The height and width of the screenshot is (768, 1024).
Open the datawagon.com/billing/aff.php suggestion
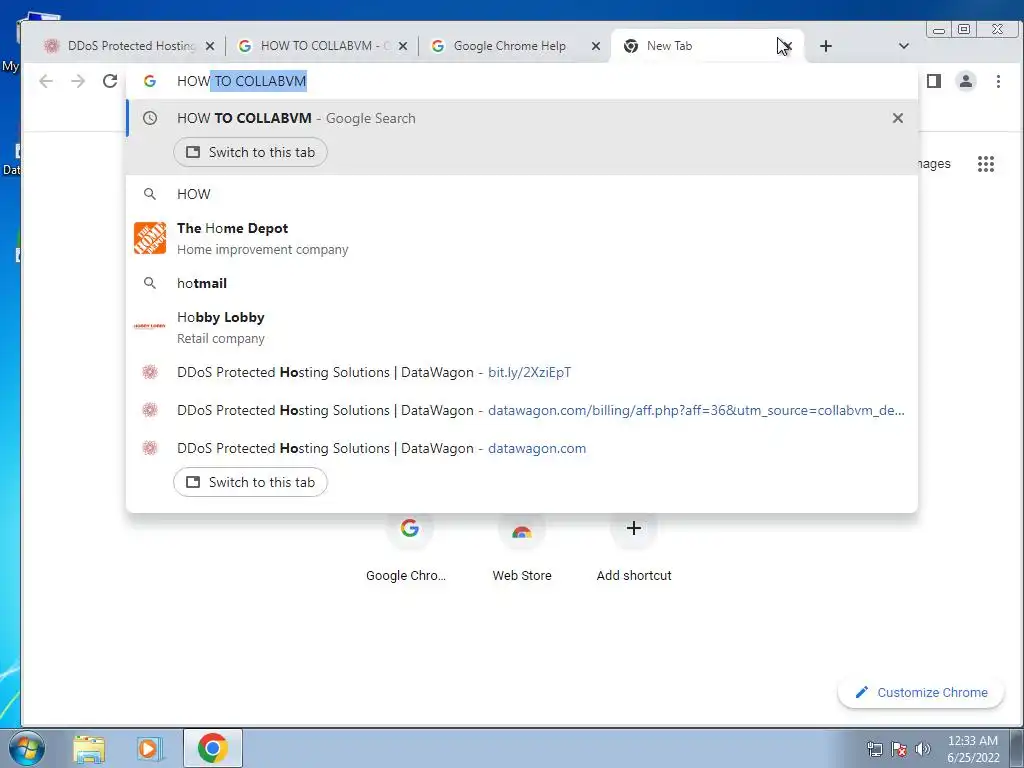[x=522, y=410]
